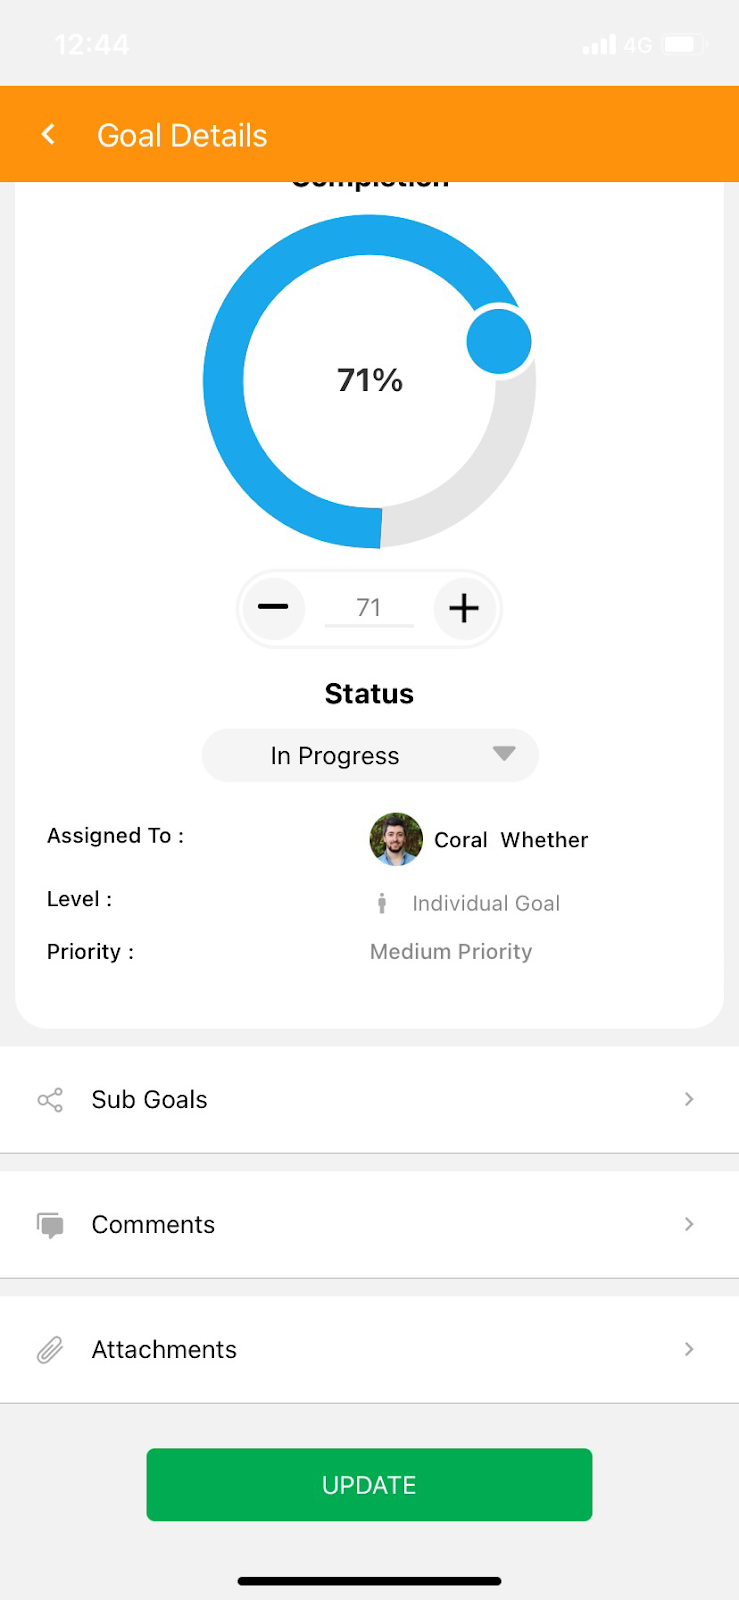Expand Attachments using its chevron
This screenshot has width=739, height=1600.
(689, 1350)
